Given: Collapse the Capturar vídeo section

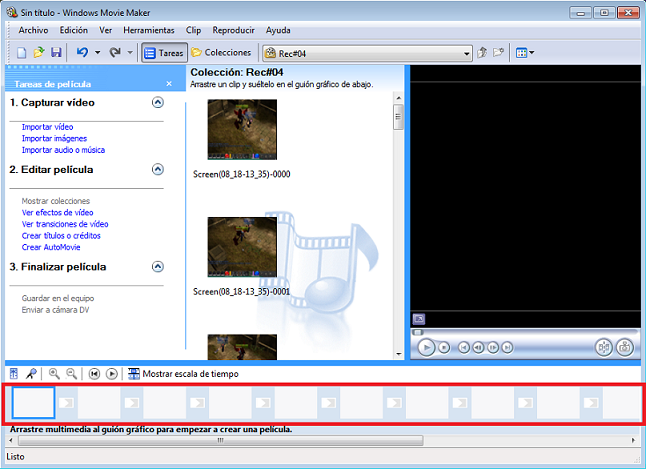Looking at the screenshot, I should (x=158, y=102).
